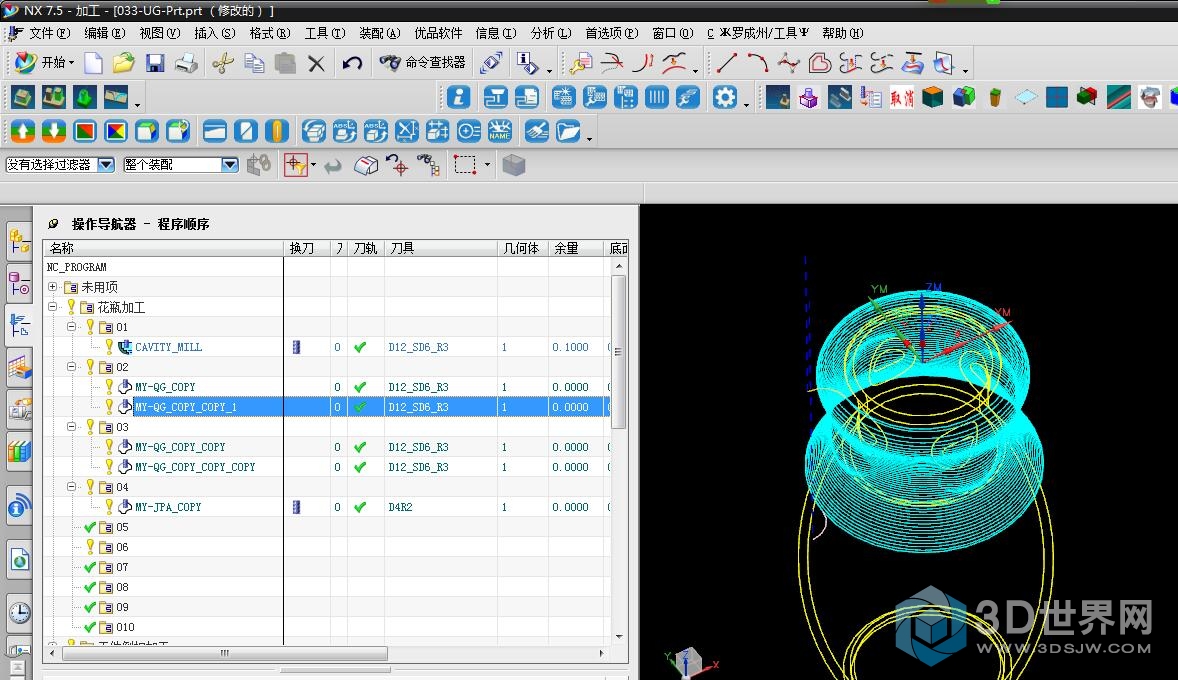
Task: Open the 没有选择过滤器 filter dropdown
Action: [105, 165]
